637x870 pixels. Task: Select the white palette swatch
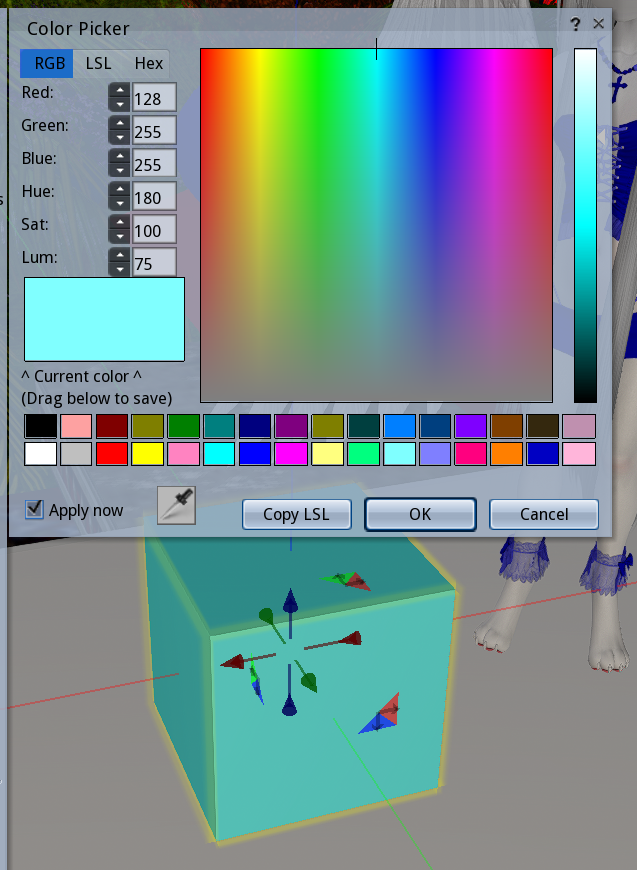[41, 453]
